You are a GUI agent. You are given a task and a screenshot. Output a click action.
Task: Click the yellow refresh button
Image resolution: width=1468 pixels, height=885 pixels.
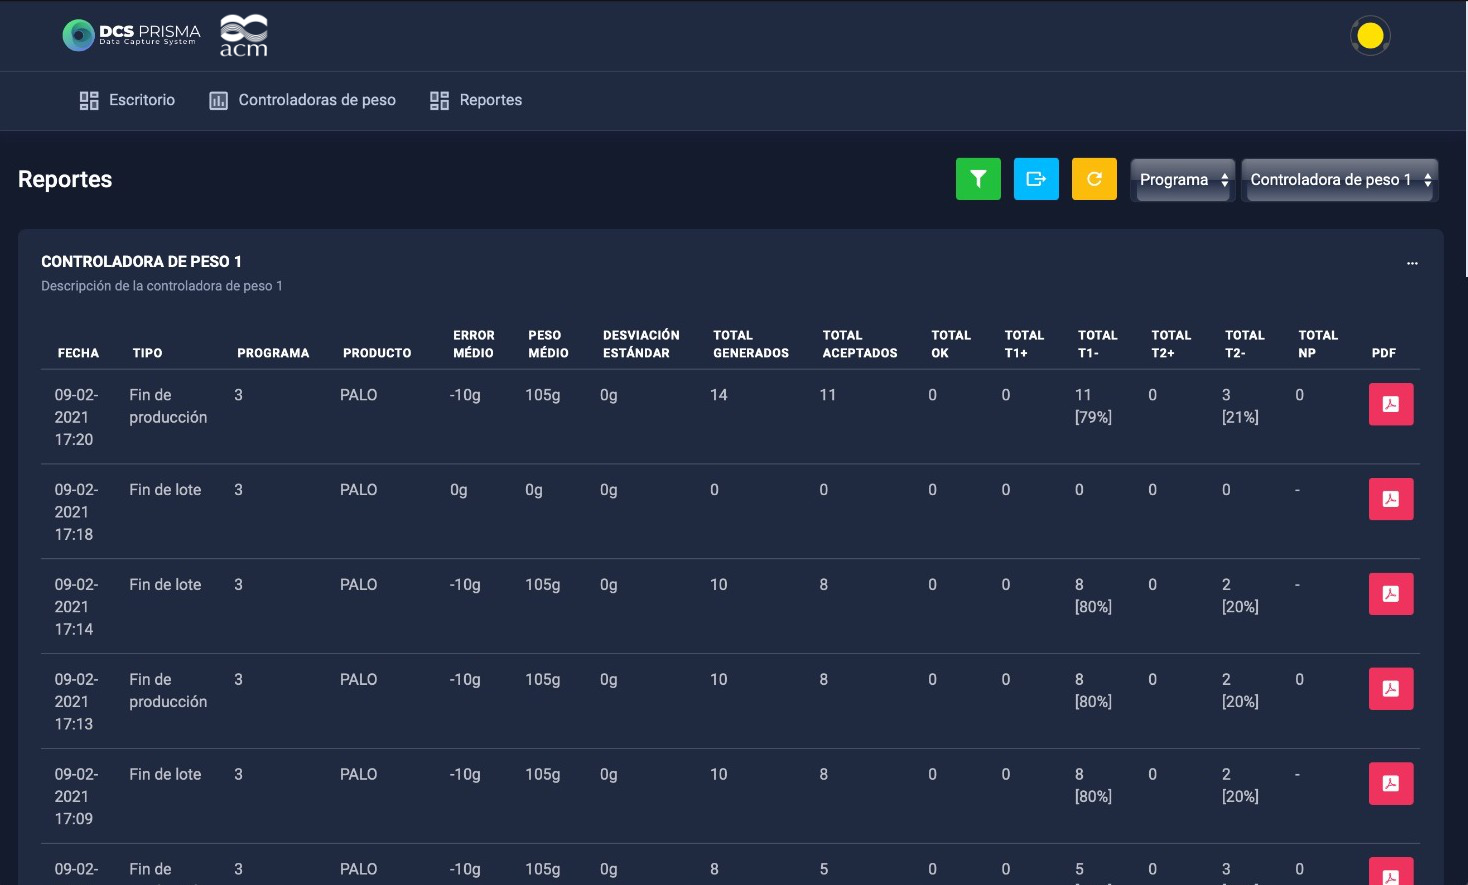[1094, 179]
